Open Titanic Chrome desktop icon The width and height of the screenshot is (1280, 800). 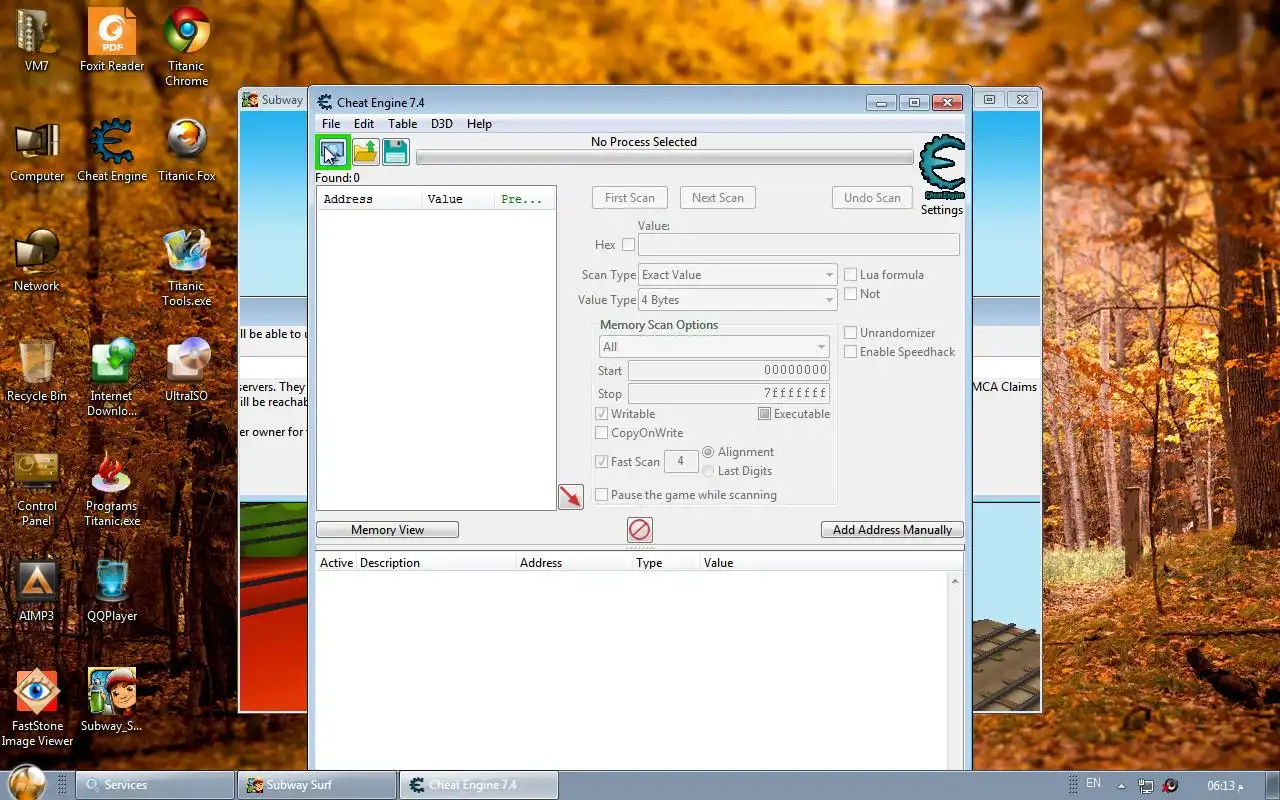coord(187,48)
